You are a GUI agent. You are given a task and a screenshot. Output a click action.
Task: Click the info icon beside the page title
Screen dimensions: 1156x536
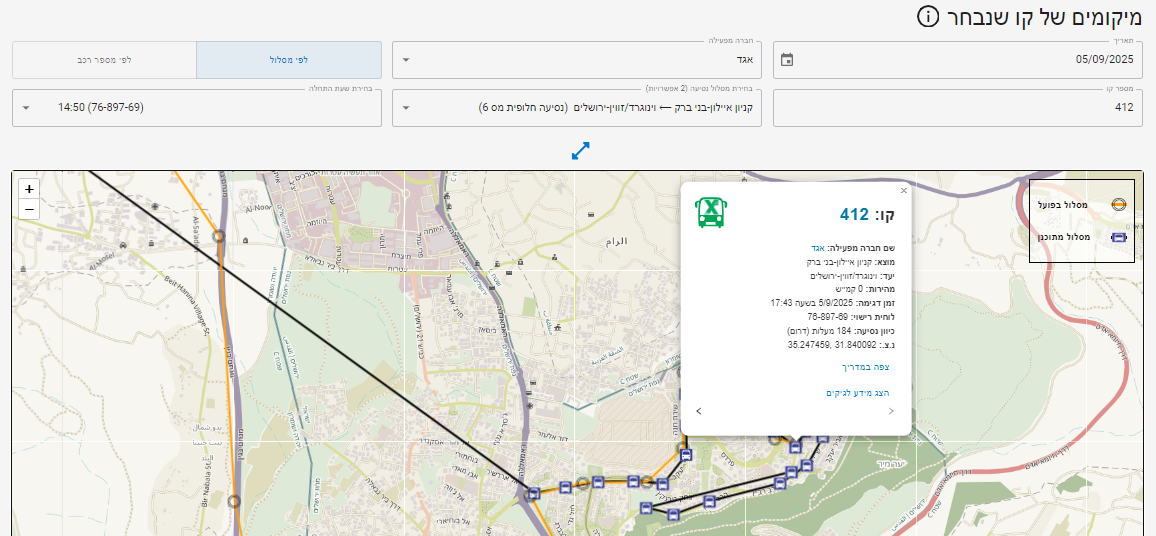(x=929, y=17)
